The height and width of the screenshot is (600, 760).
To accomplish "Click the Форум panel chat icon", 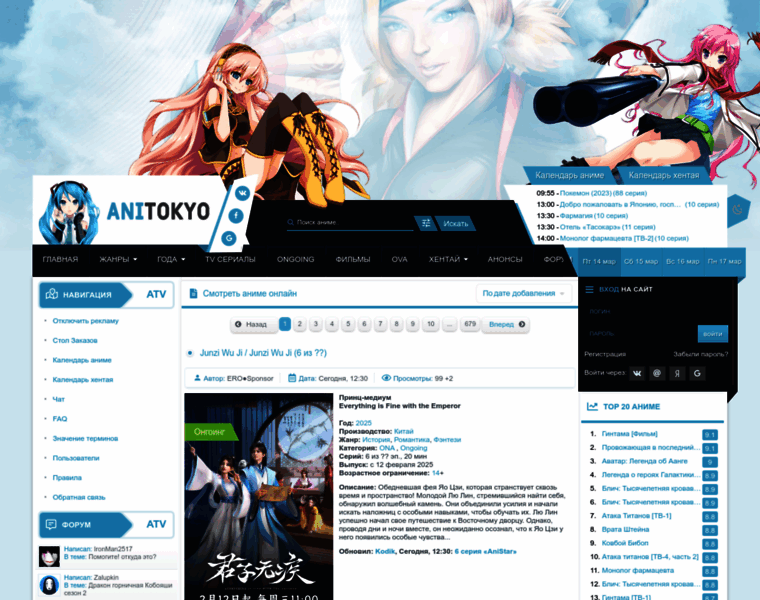I will [51, 524].
